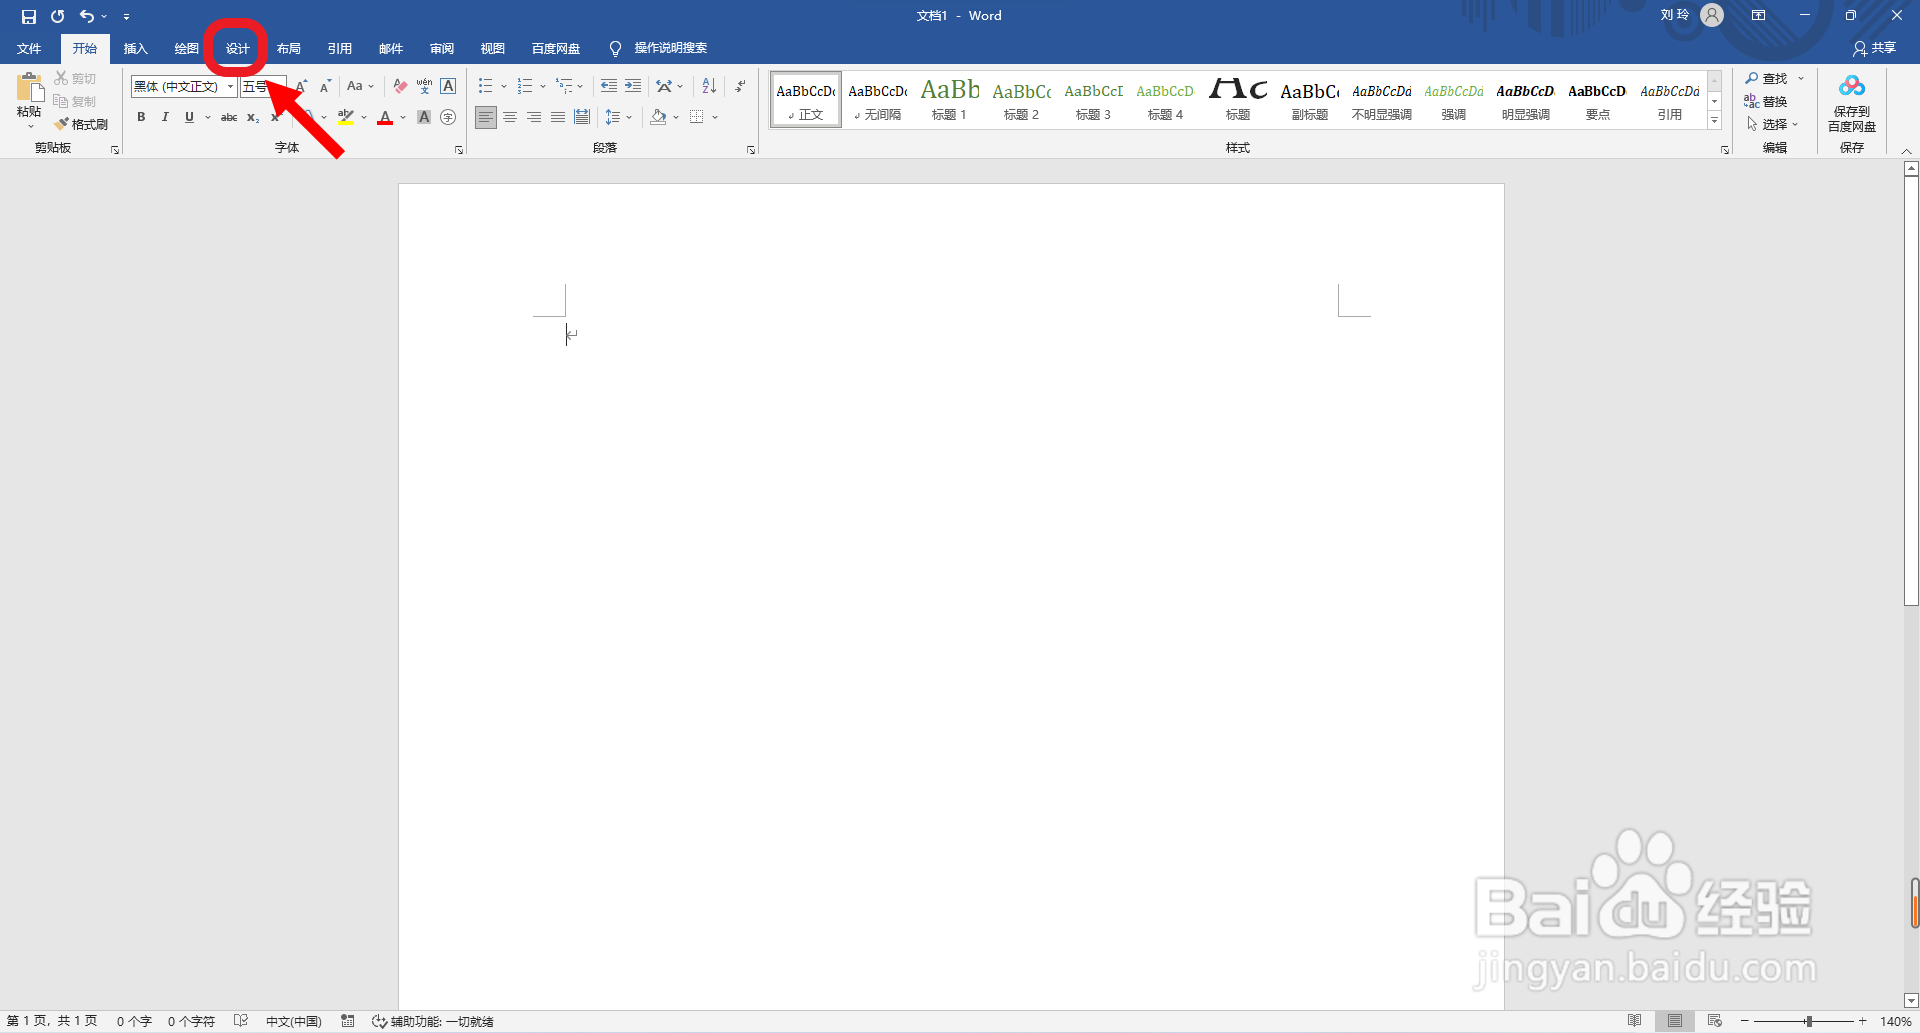
Task: Open the File (文件) menu
Action: 29,48
